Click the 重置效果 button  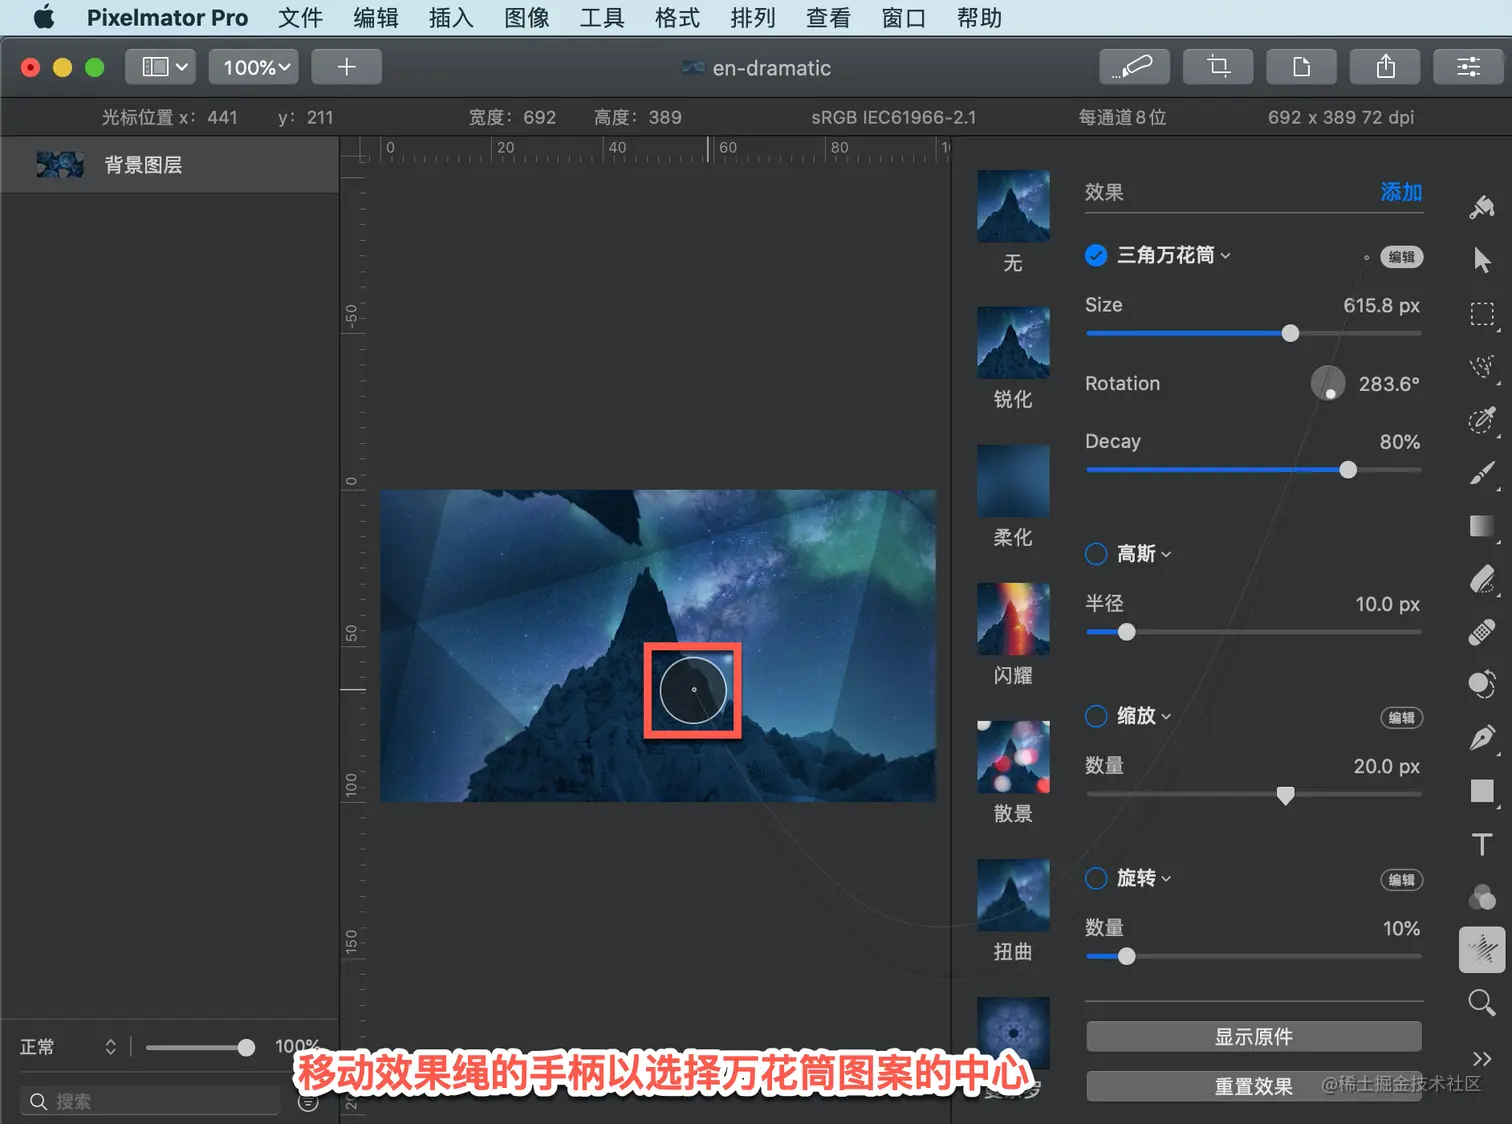(1254, 1087)
